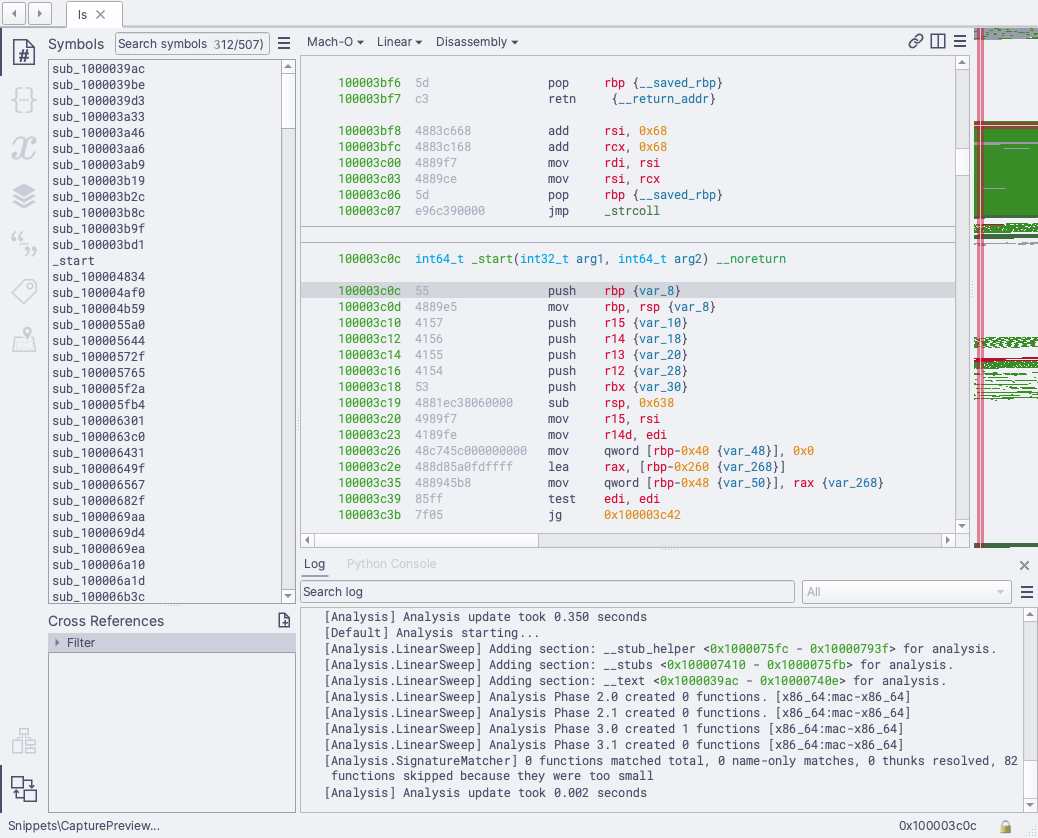Expand the Cross References Filter
The image size is (1038, 838).
(x=58, y=643)
